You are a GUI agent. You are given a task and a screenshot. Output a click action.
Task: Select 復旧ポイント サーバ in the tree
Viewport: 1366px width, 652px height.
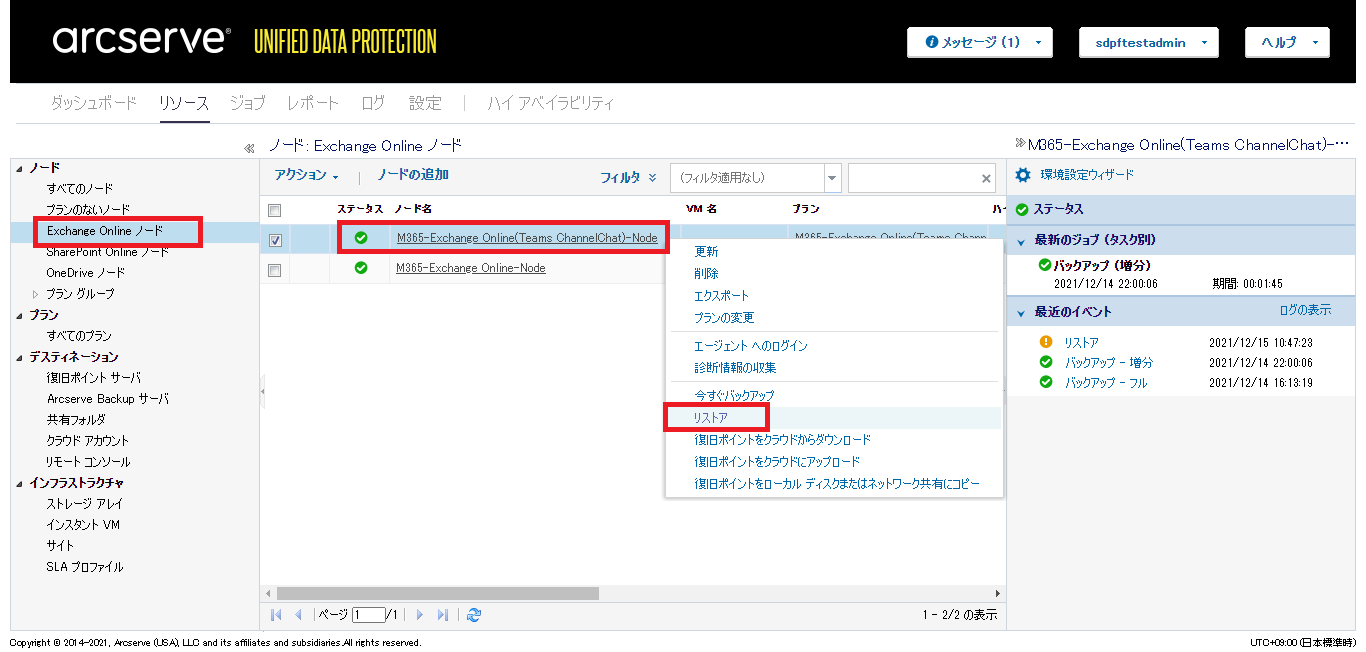[x=94, y=378]
